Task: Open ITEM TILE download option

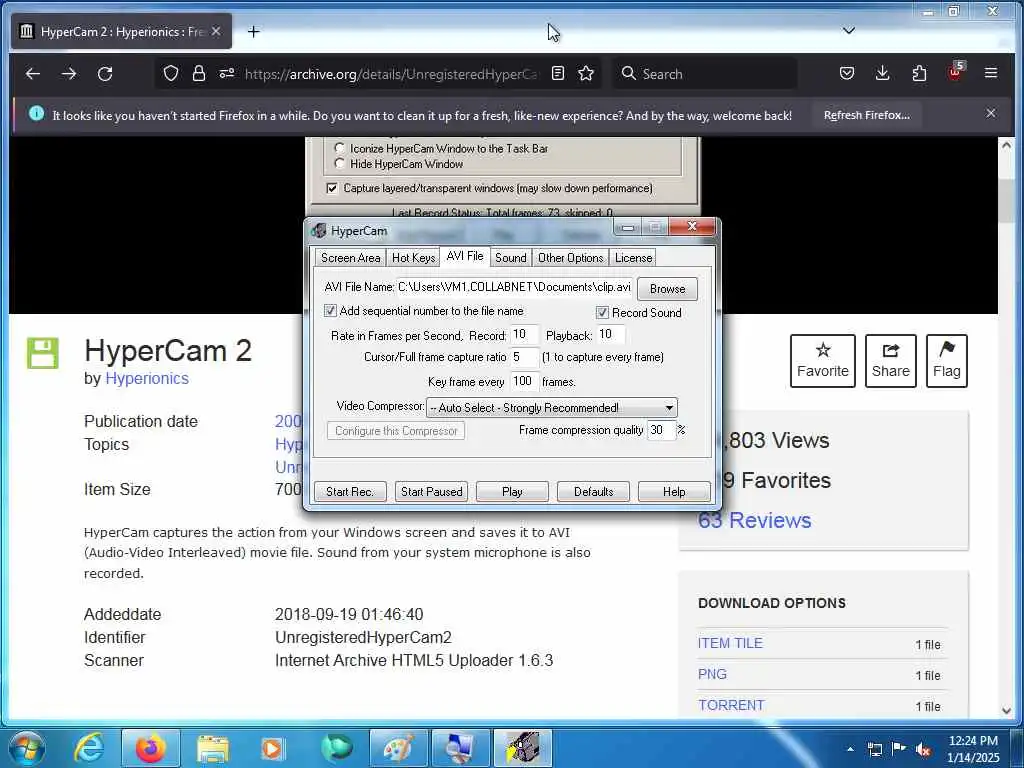Action: 730,643
